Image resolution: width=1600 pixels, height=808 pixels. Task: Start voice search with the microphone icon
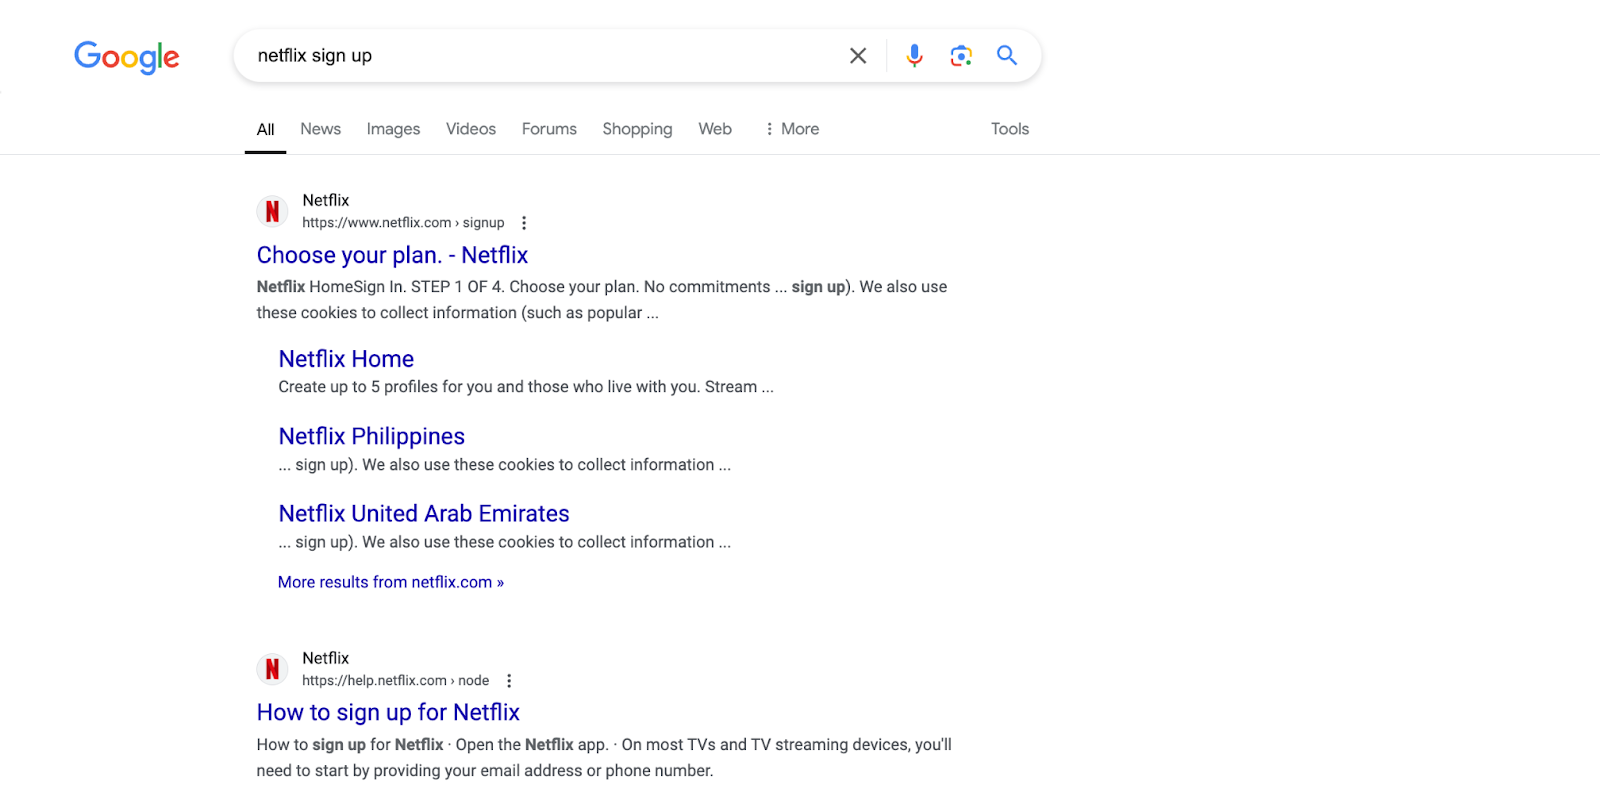[x=914, y=56]
